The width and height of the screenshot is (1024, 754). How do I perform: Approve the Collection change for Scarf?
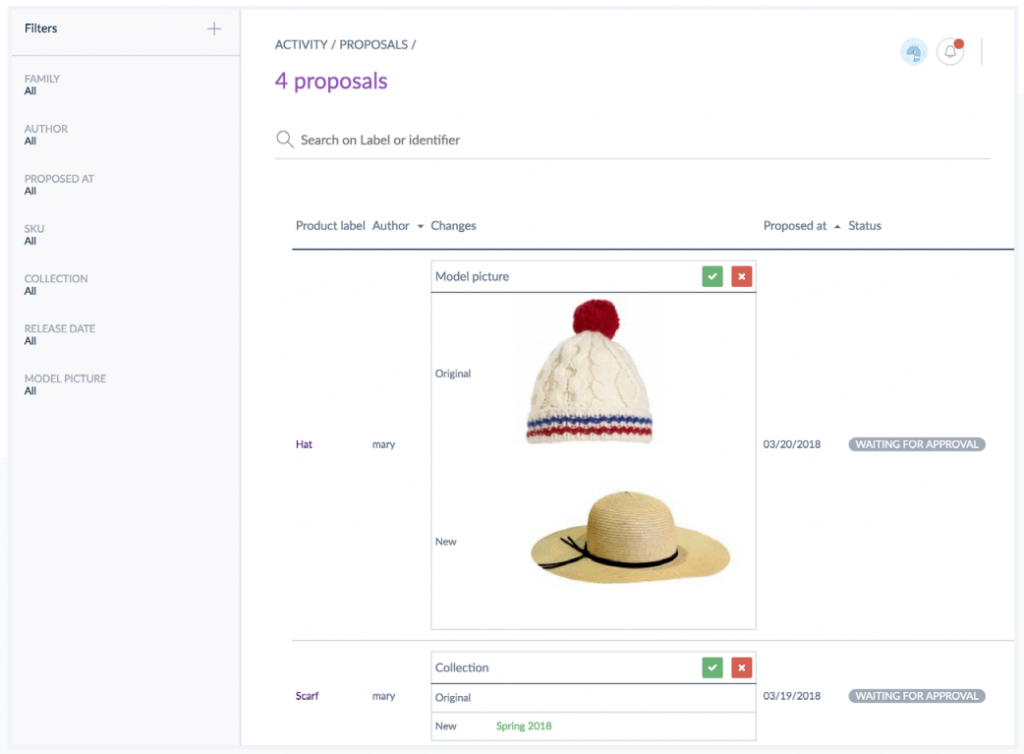[x=712, y=667]
